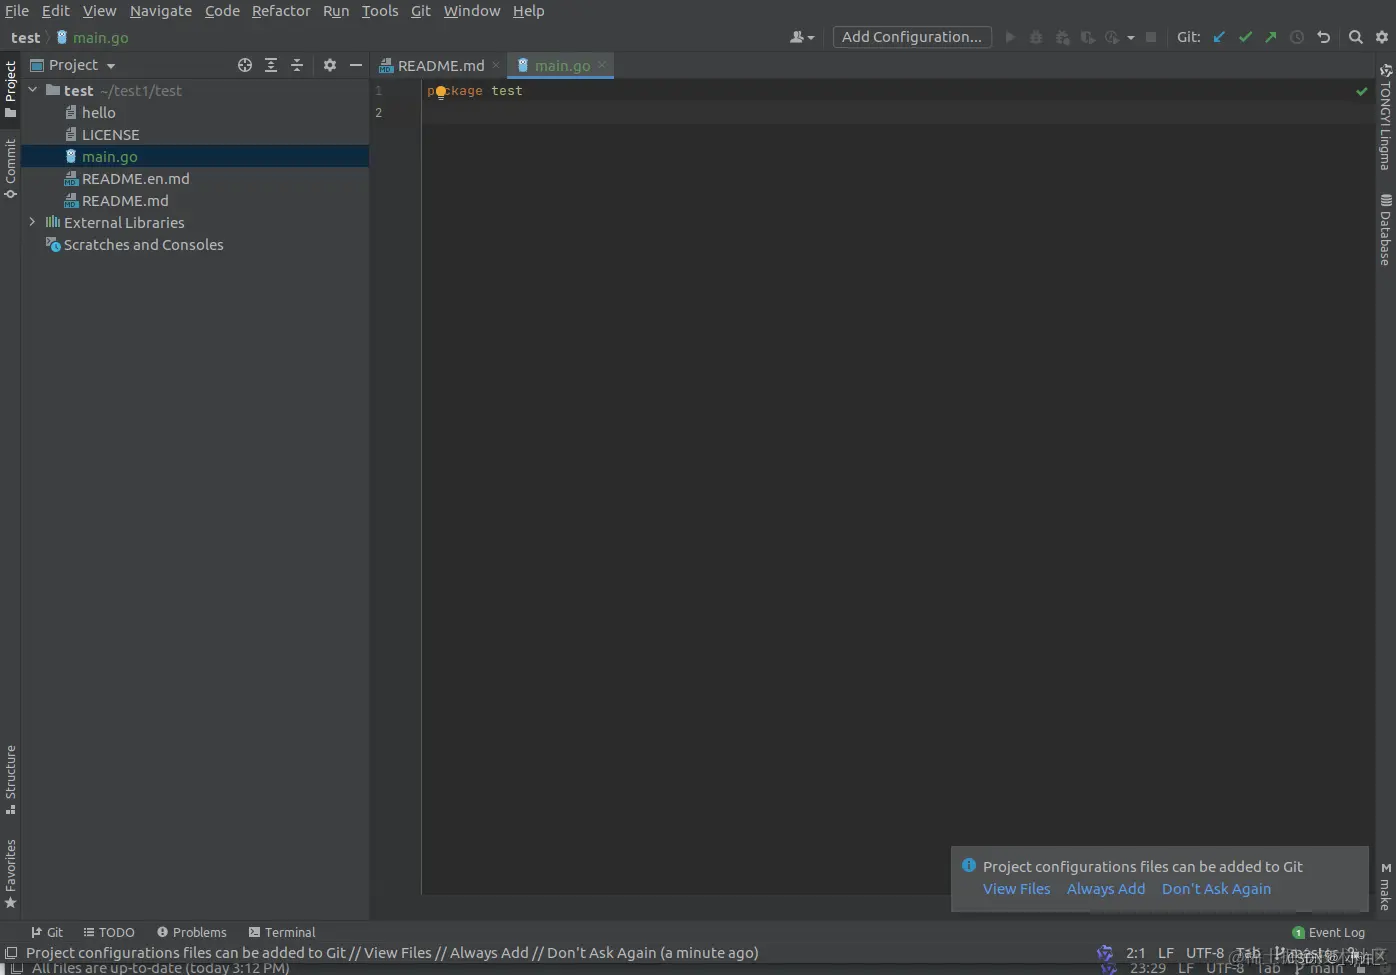Image resolution: width=1396 pixels, height=975 pixels.
Task: Click View Files link in notification
Action: [x=1016, y=889]
